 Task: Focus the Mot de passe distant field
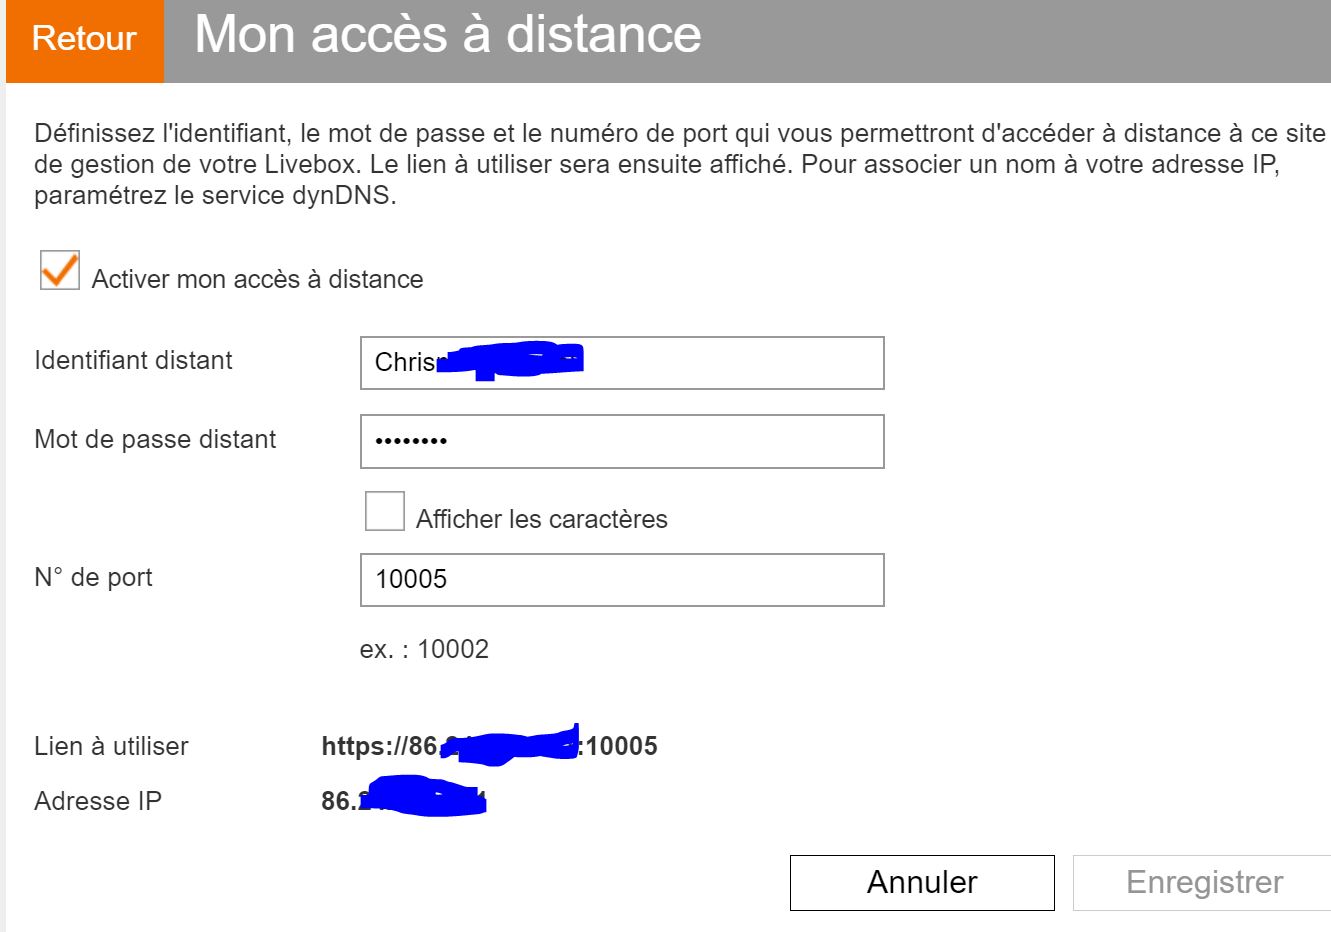[x=622, y=441]
